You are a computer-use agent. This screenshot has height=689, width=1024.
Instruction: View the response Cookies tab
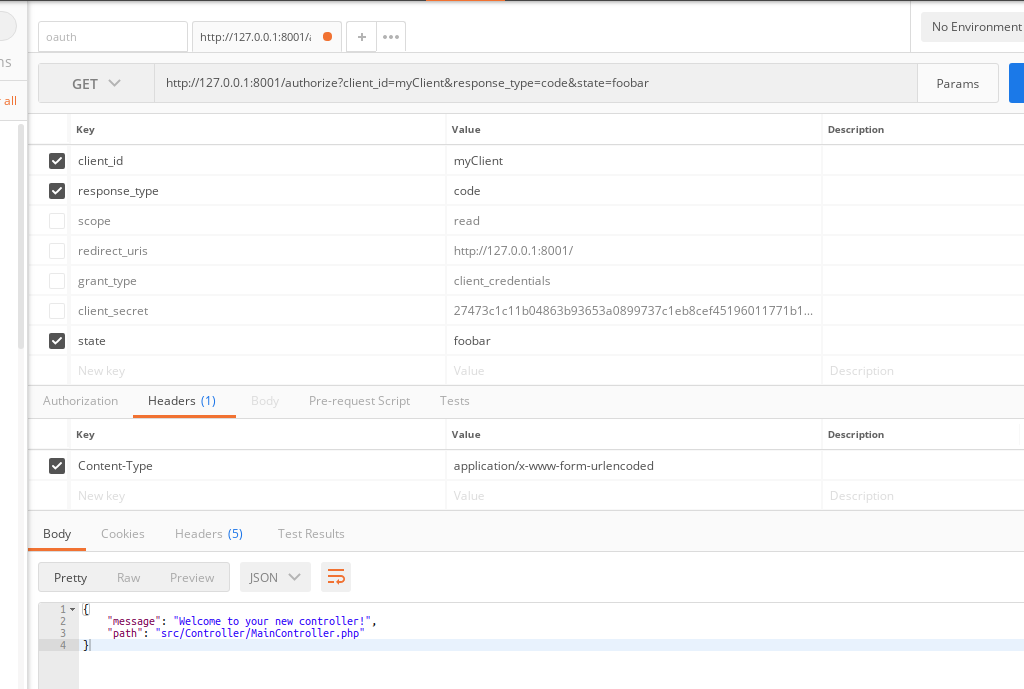pos(122,533)
